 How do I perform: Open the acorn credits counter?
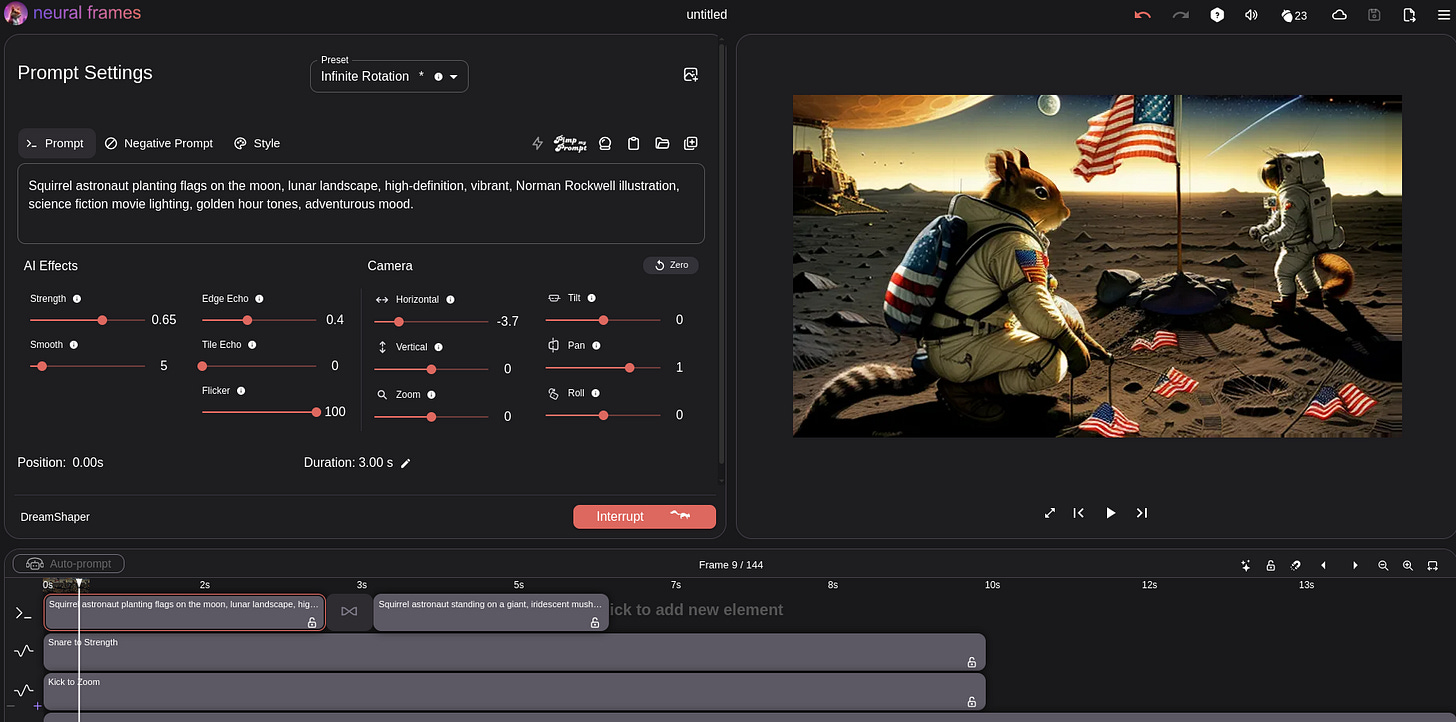pos(1294,15)
